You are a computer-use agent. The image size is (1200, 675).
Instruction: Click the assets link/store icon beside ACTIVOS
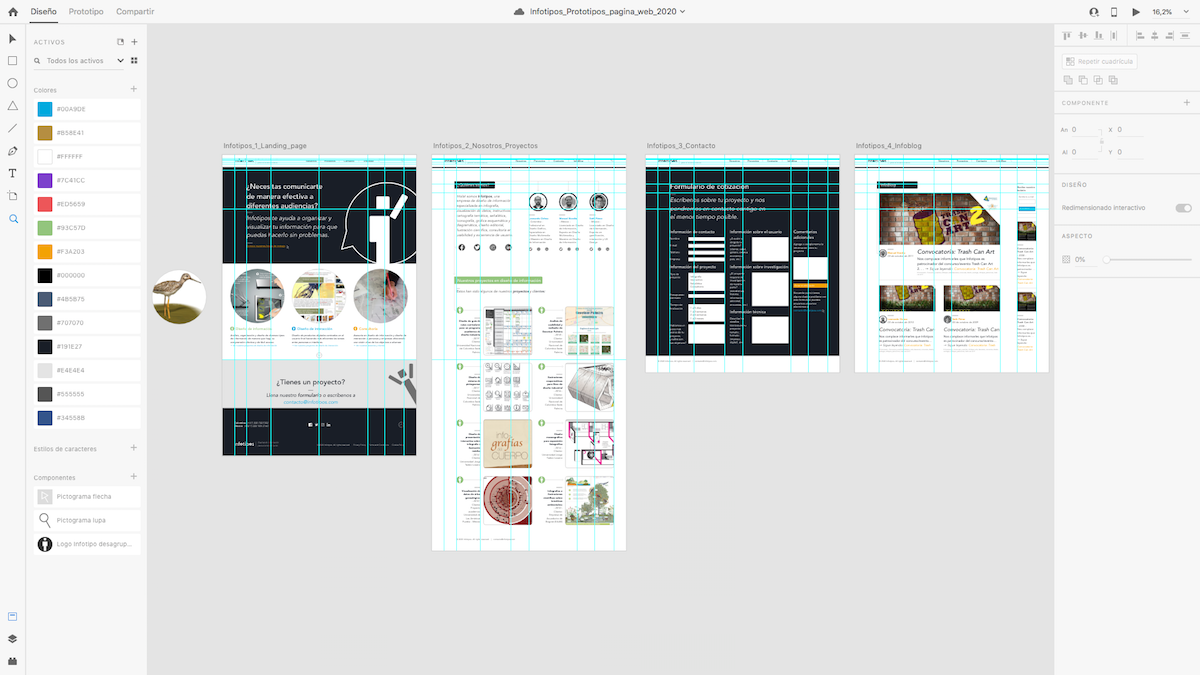(x=121, y=42)
